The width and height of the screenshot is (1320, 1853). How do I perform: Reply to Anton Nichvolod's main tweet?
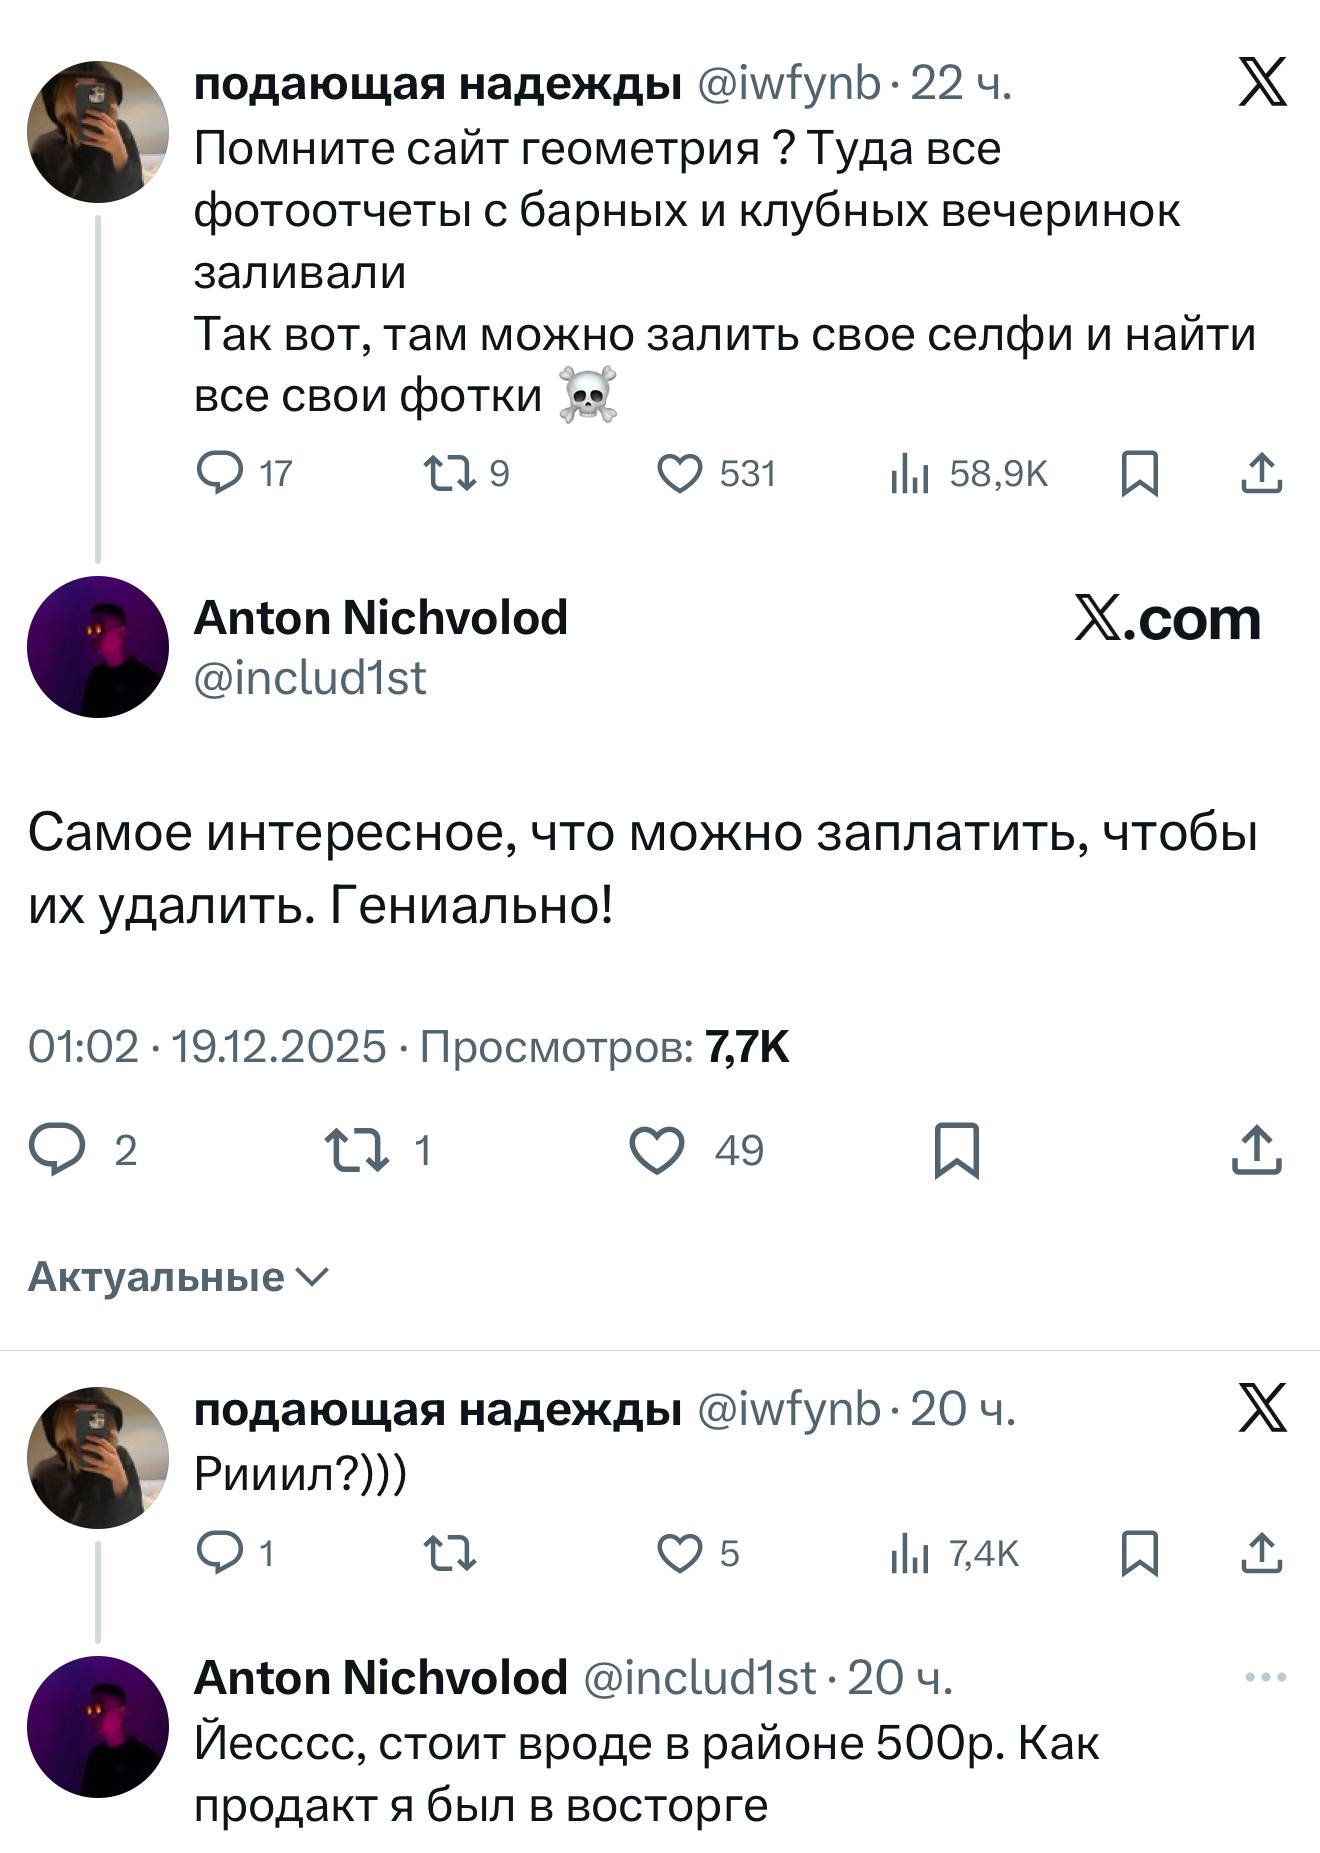[57, 1150]
